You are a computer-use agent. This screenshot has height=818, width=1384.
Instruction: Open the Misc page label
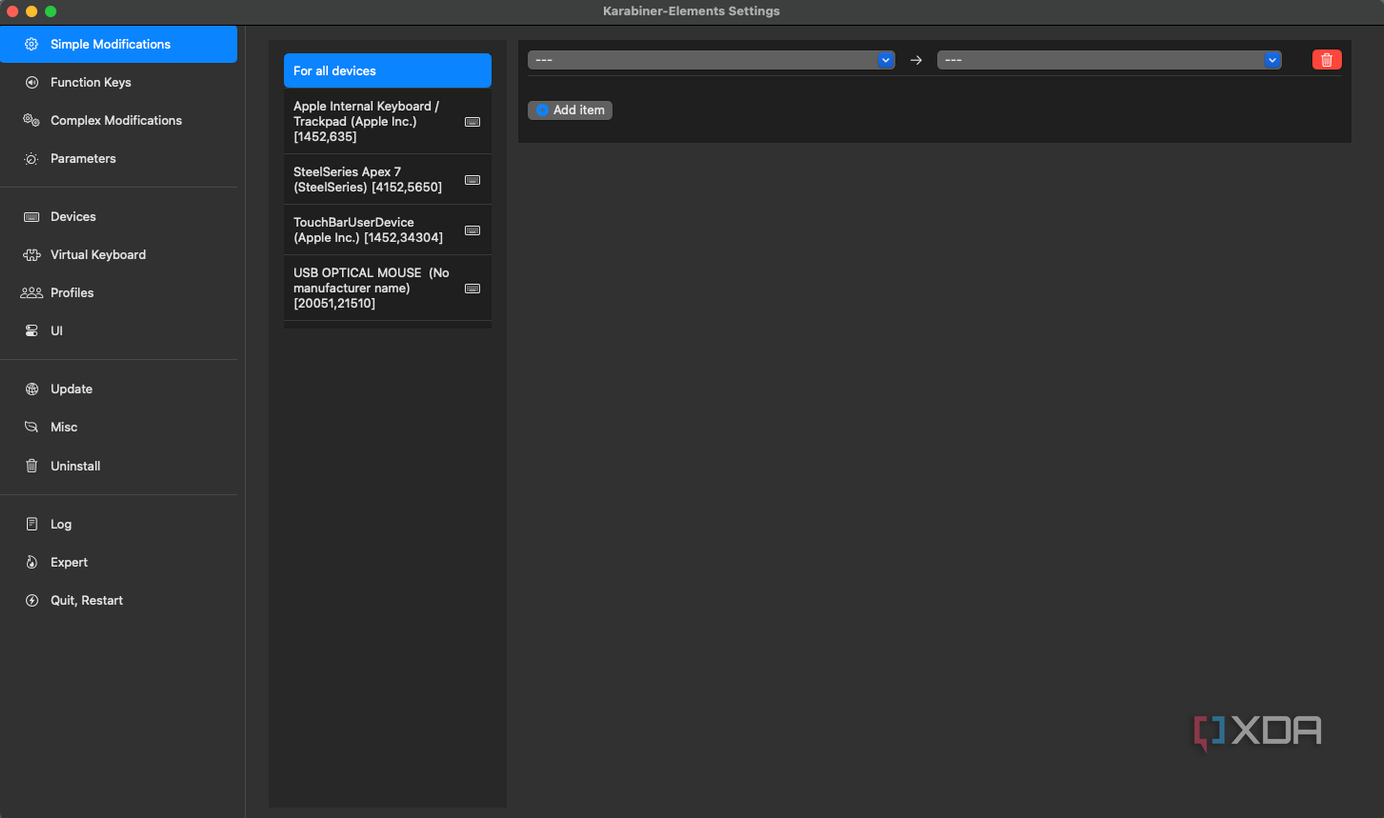pyautogui.click(x=64, y=427)
